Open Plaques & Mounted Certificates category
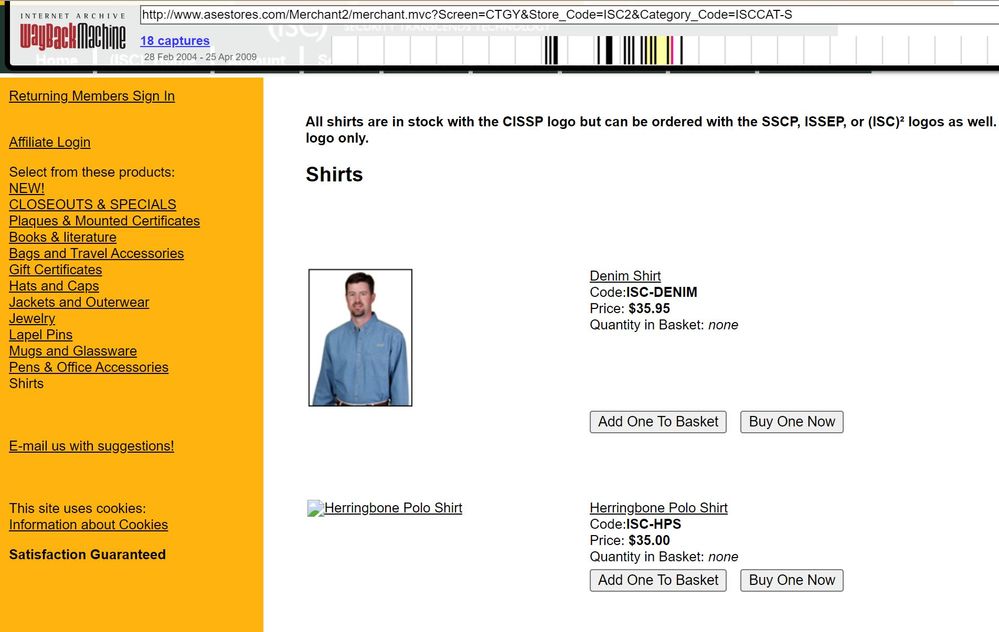 coord(104,221)
